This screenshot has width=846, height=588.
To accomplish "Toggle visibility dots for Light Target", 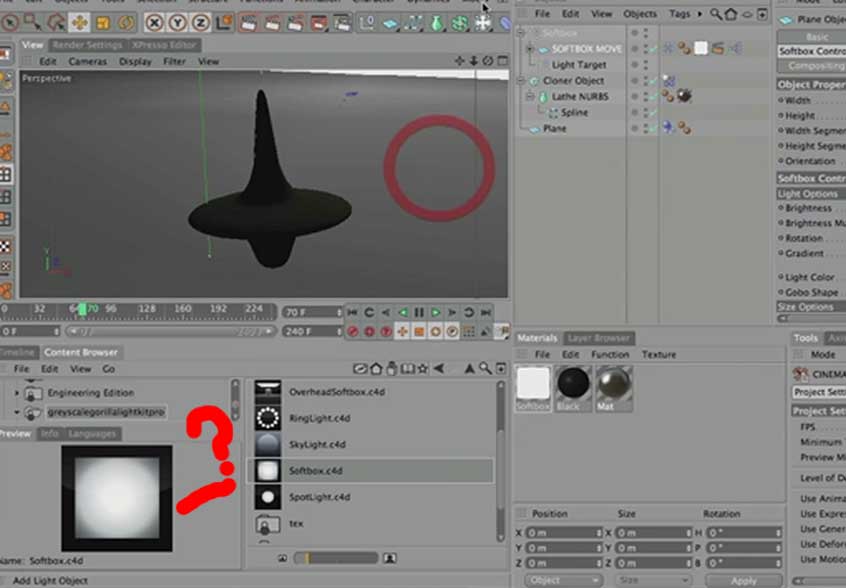I will click(x=646, y=65).
